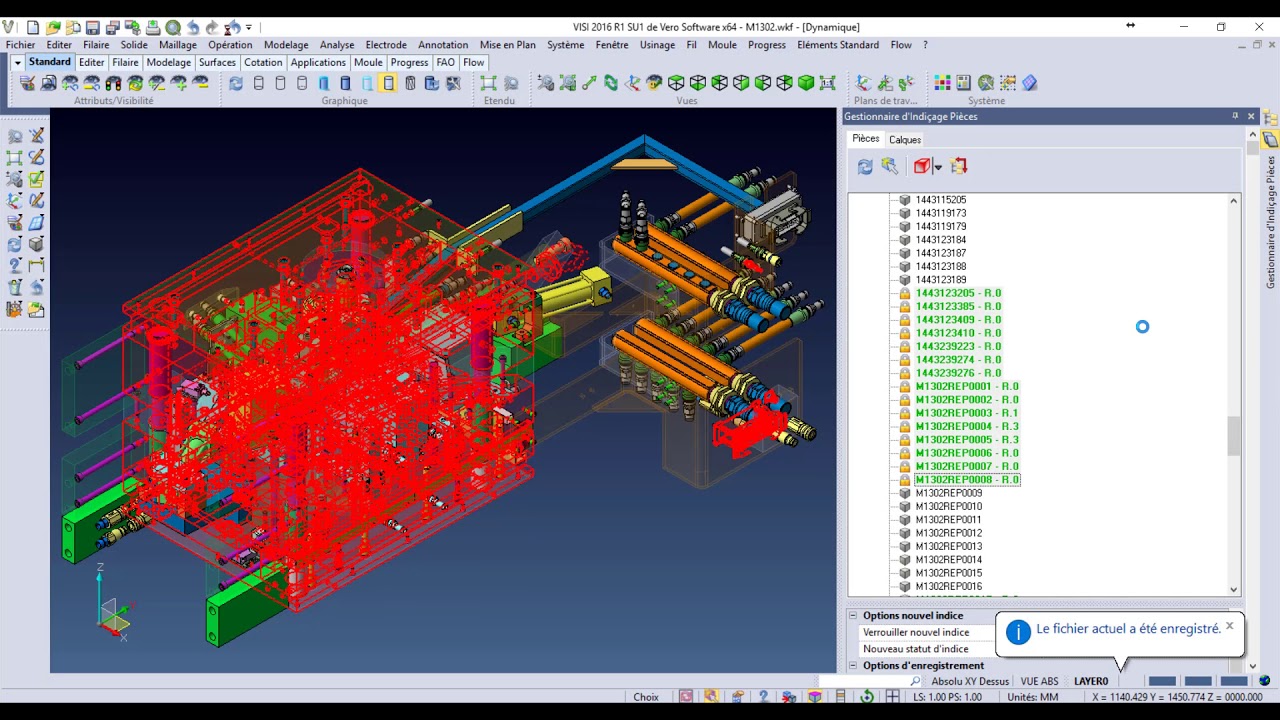
Task: Open the Fichier menu
Action: coord(20,45)
